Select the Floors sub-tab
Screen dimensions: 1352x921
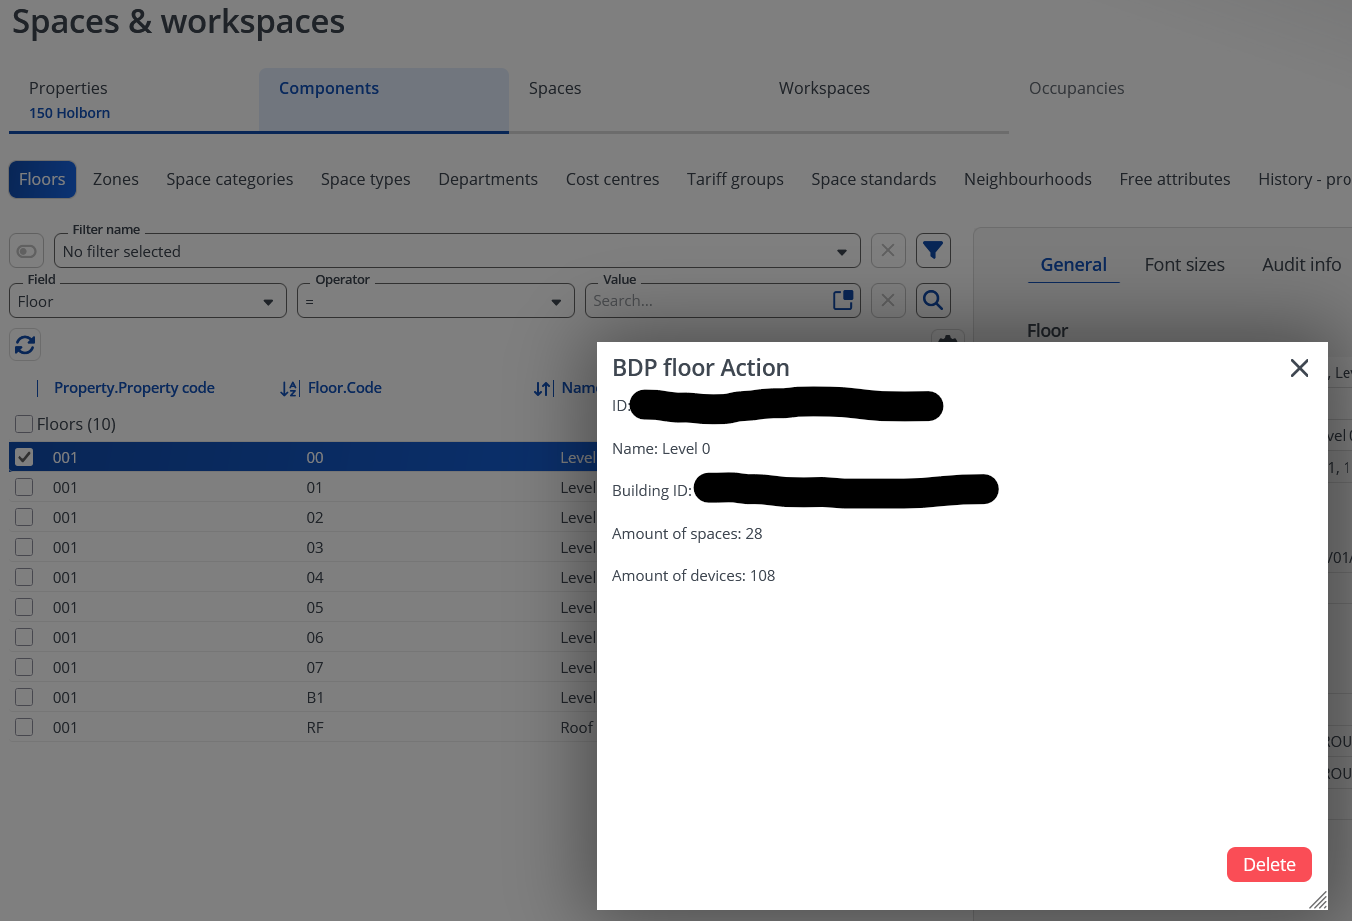[x=42, y=179]
